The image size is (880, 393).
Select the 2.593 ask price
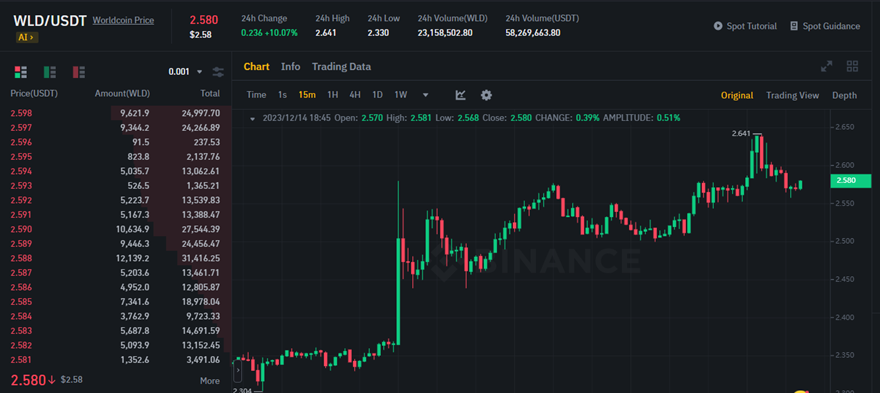(x=21, y=186)
